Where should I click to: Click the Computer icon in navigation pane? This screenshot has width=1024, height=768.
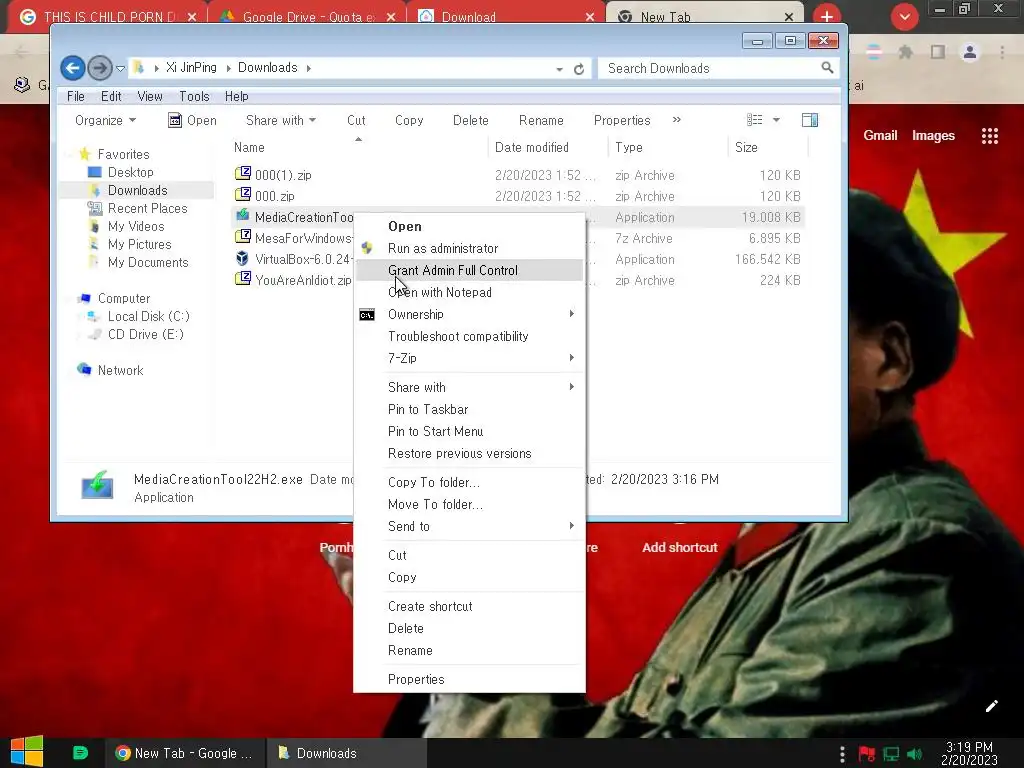(84, 298)
